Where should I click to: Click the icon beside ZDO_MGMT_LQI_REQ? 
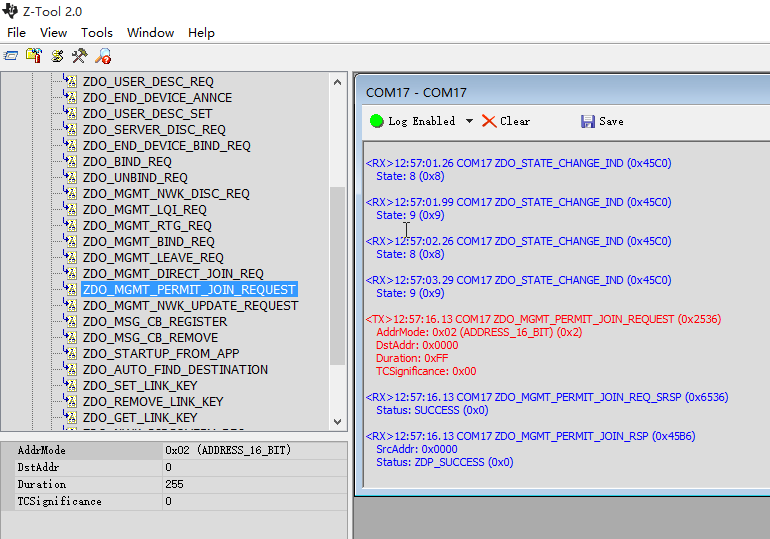pos(71,209)
